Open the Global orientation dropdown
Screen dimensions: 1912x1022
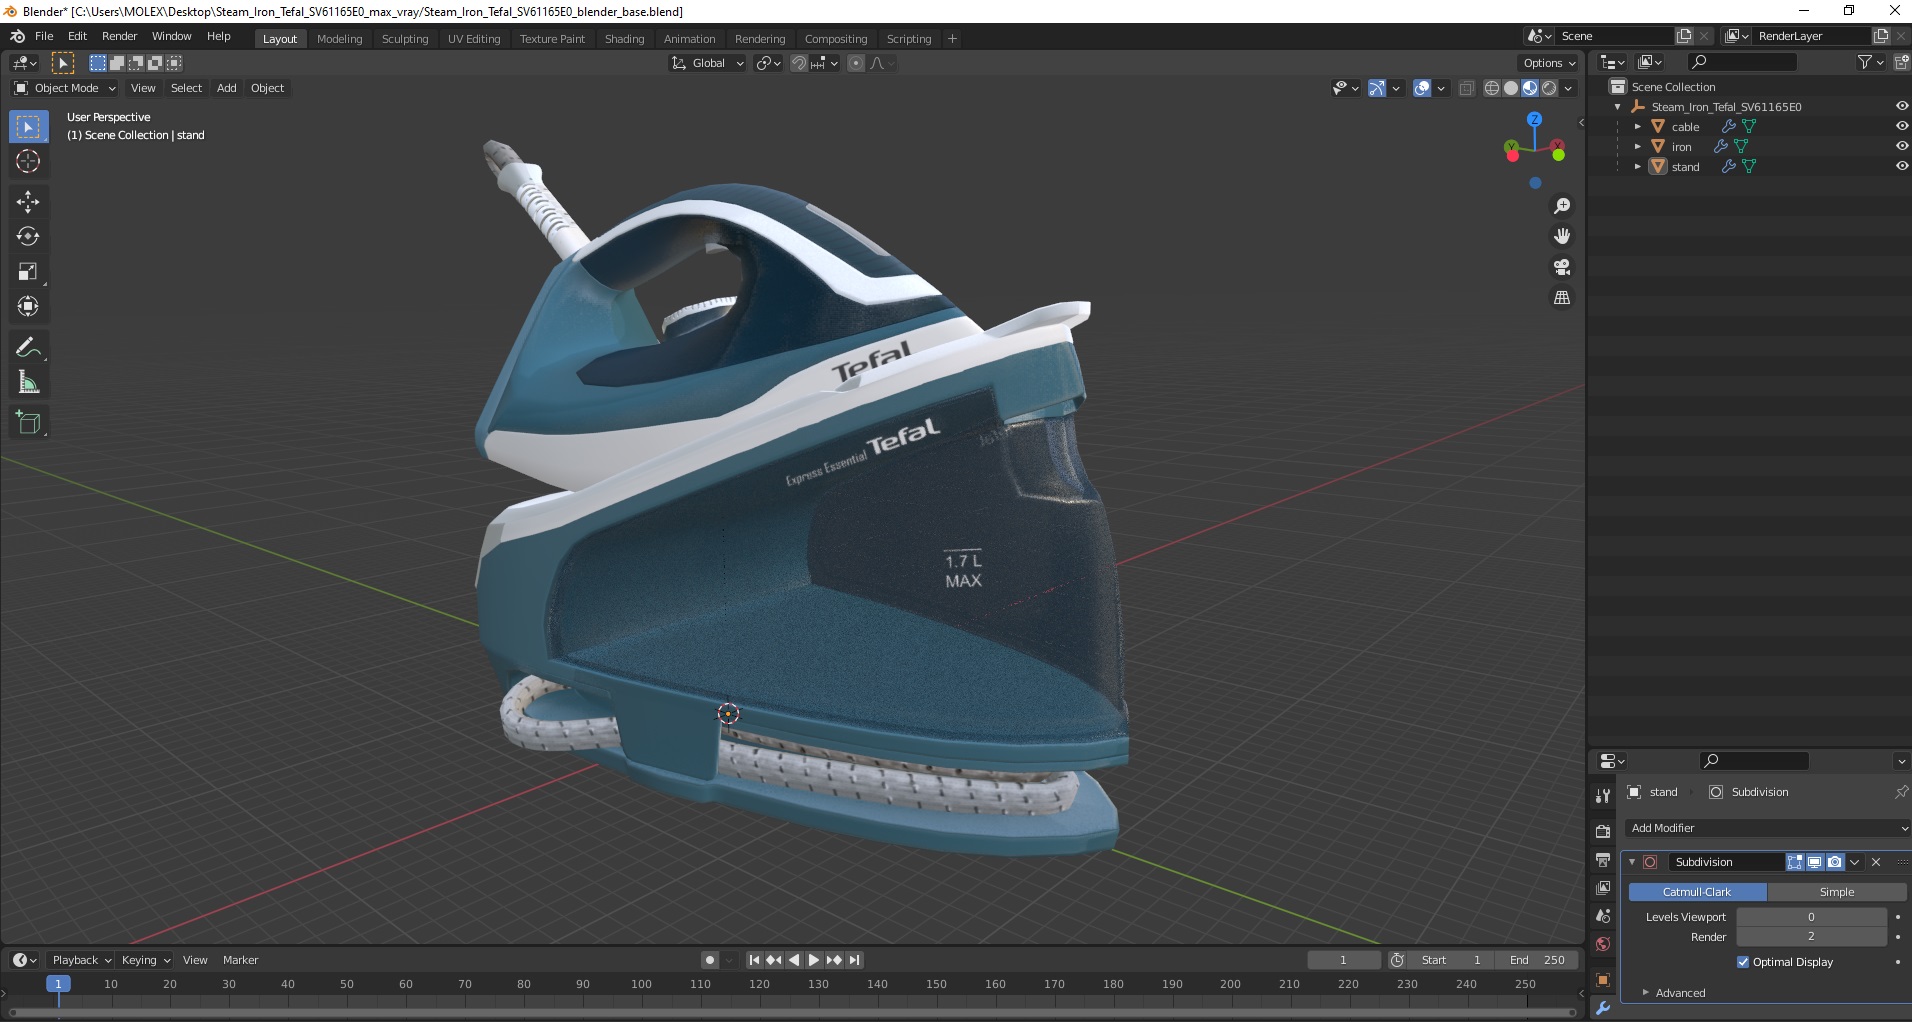[707, 63]
